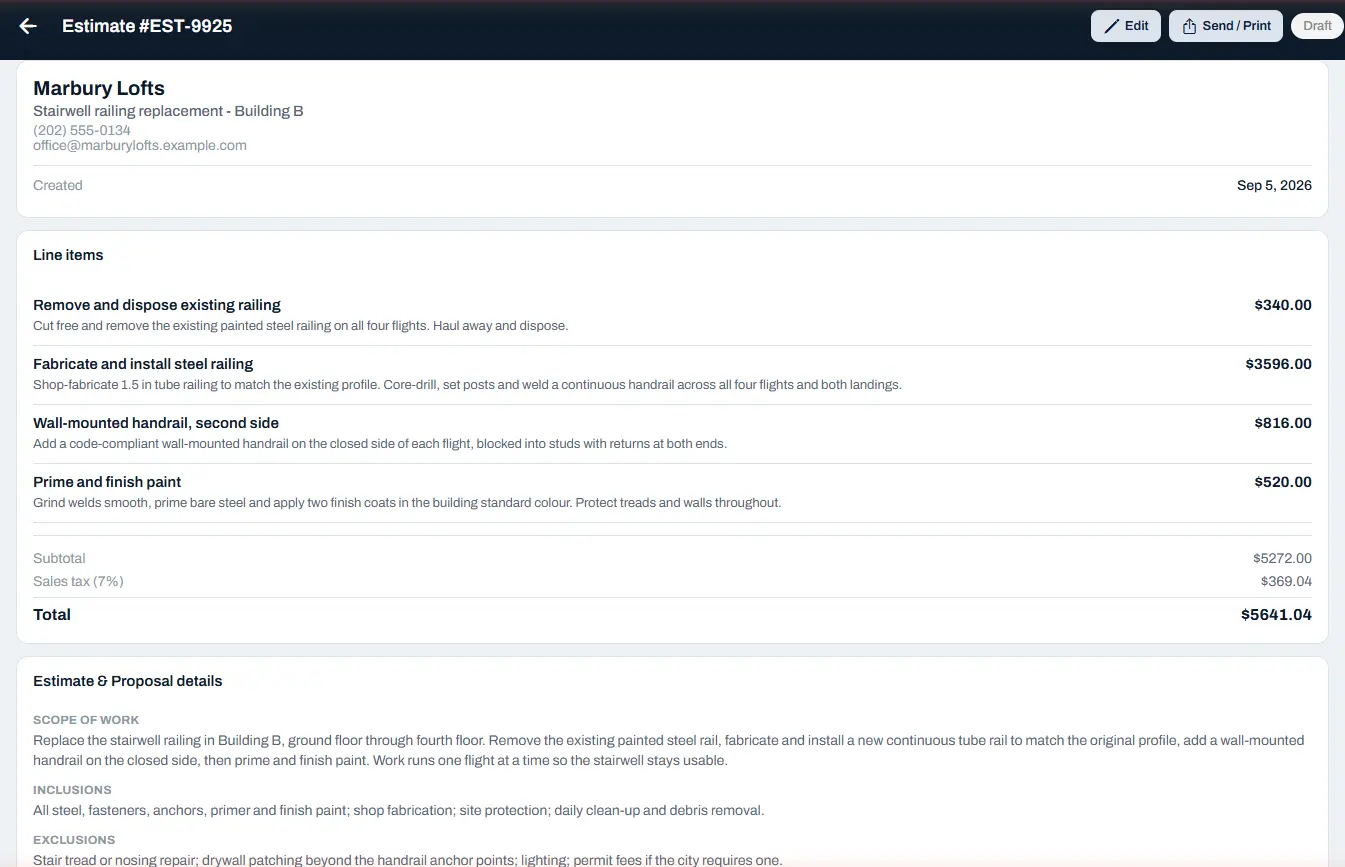Open Send / Print options

point(1226,26)
